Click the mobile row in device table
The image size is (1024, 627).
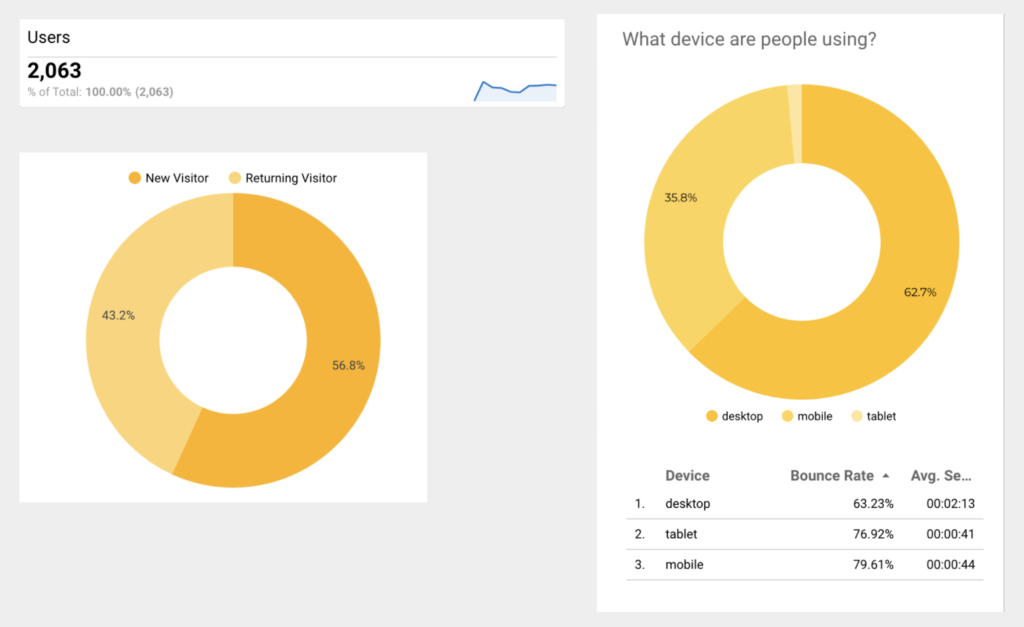[x=805, y=564]
